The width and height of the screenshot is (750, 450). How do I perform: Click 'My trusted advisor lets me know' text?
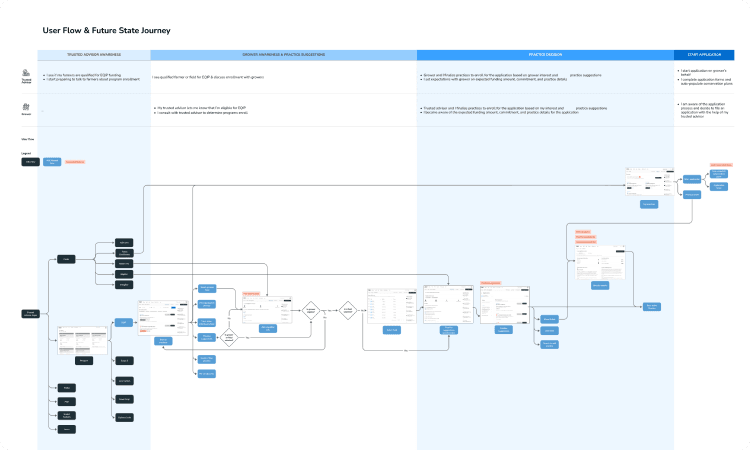click(x=201, y=108)
